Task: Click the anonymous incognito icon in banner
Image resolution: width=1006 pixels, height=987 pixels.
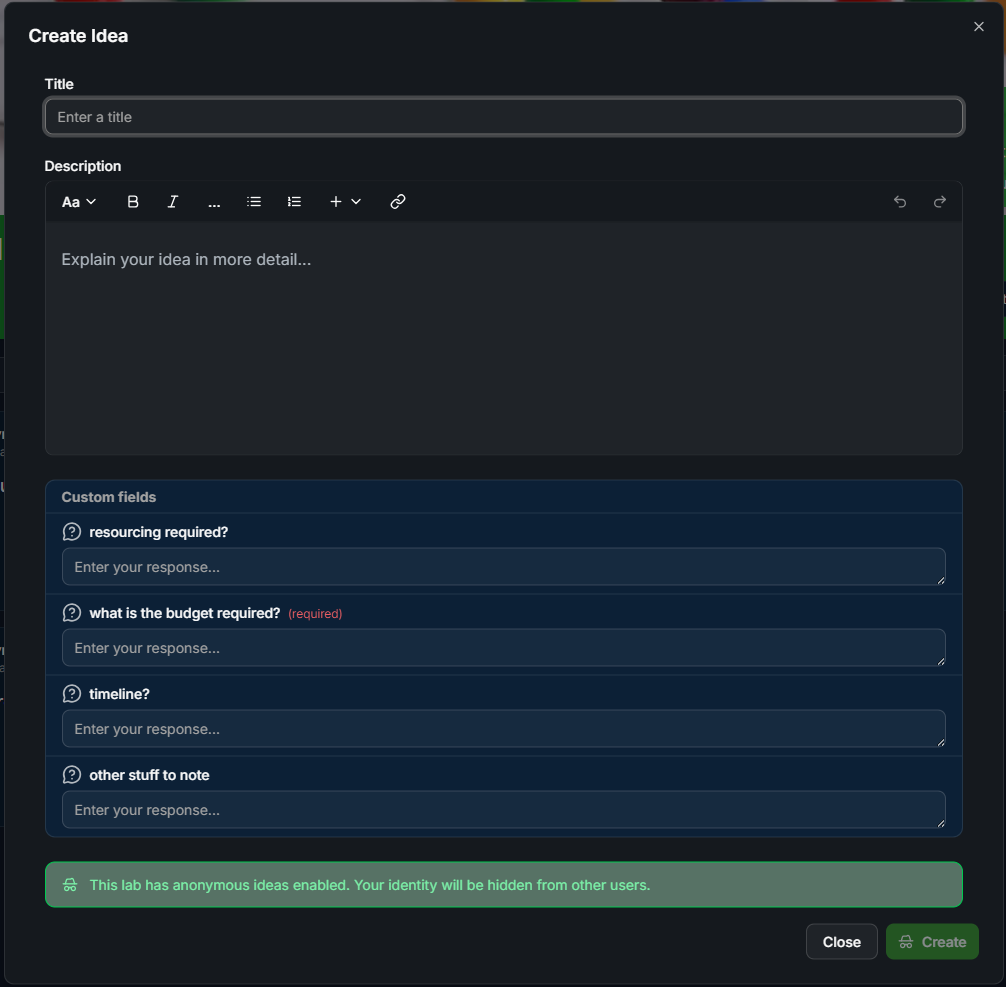Action: click(70, 885)
